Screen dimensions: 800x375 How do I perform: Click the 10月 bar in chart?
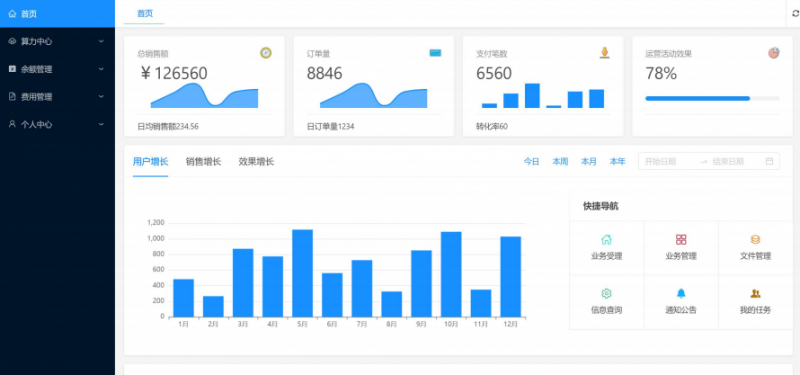tap(451, 274)
